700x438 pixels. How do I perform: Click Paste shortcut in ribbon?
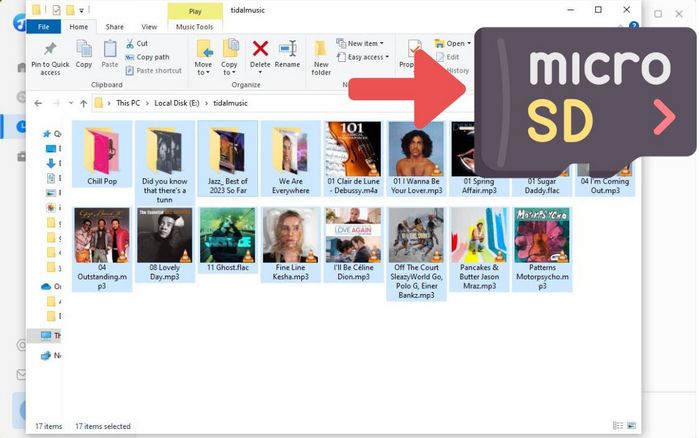(x=154, y=71)
